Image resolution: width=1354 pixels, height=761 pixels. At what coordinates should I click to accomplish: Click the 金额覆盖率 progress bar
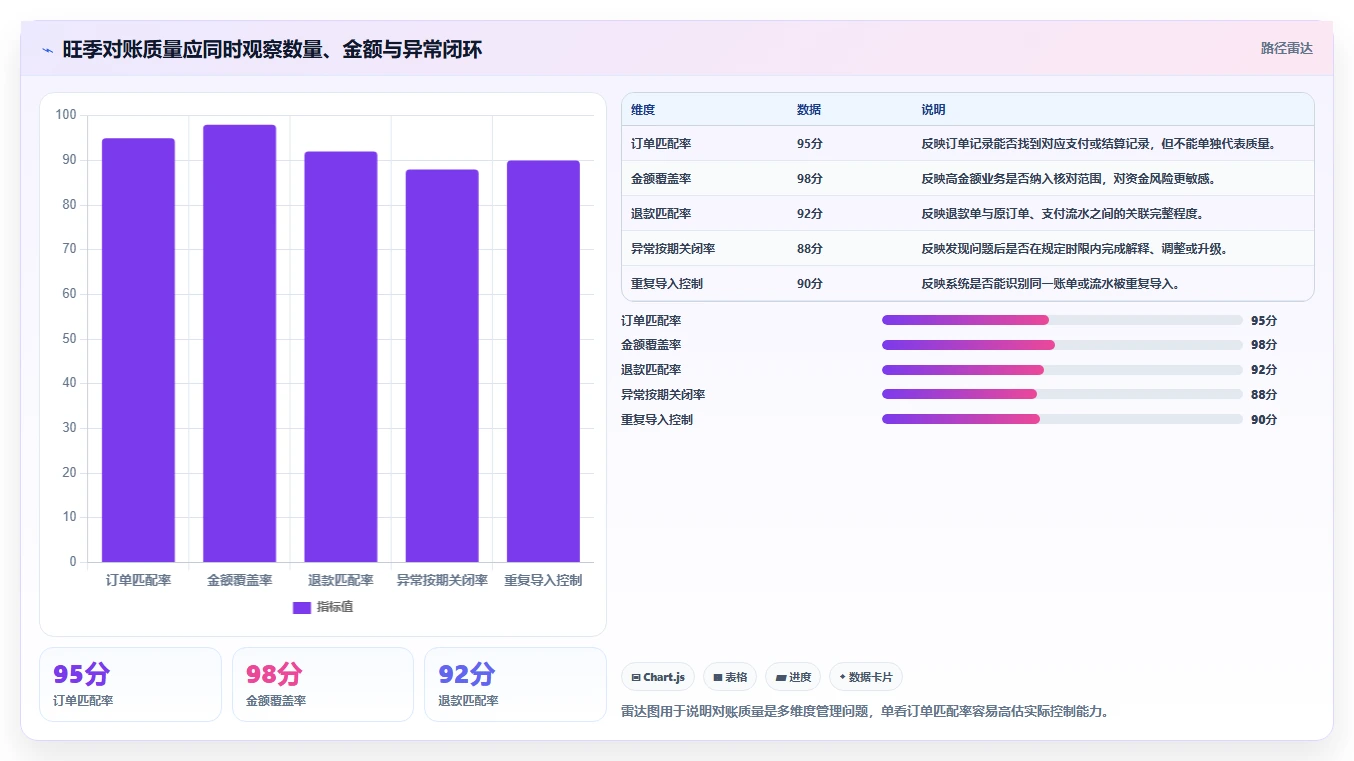[x=1062, y=345]
